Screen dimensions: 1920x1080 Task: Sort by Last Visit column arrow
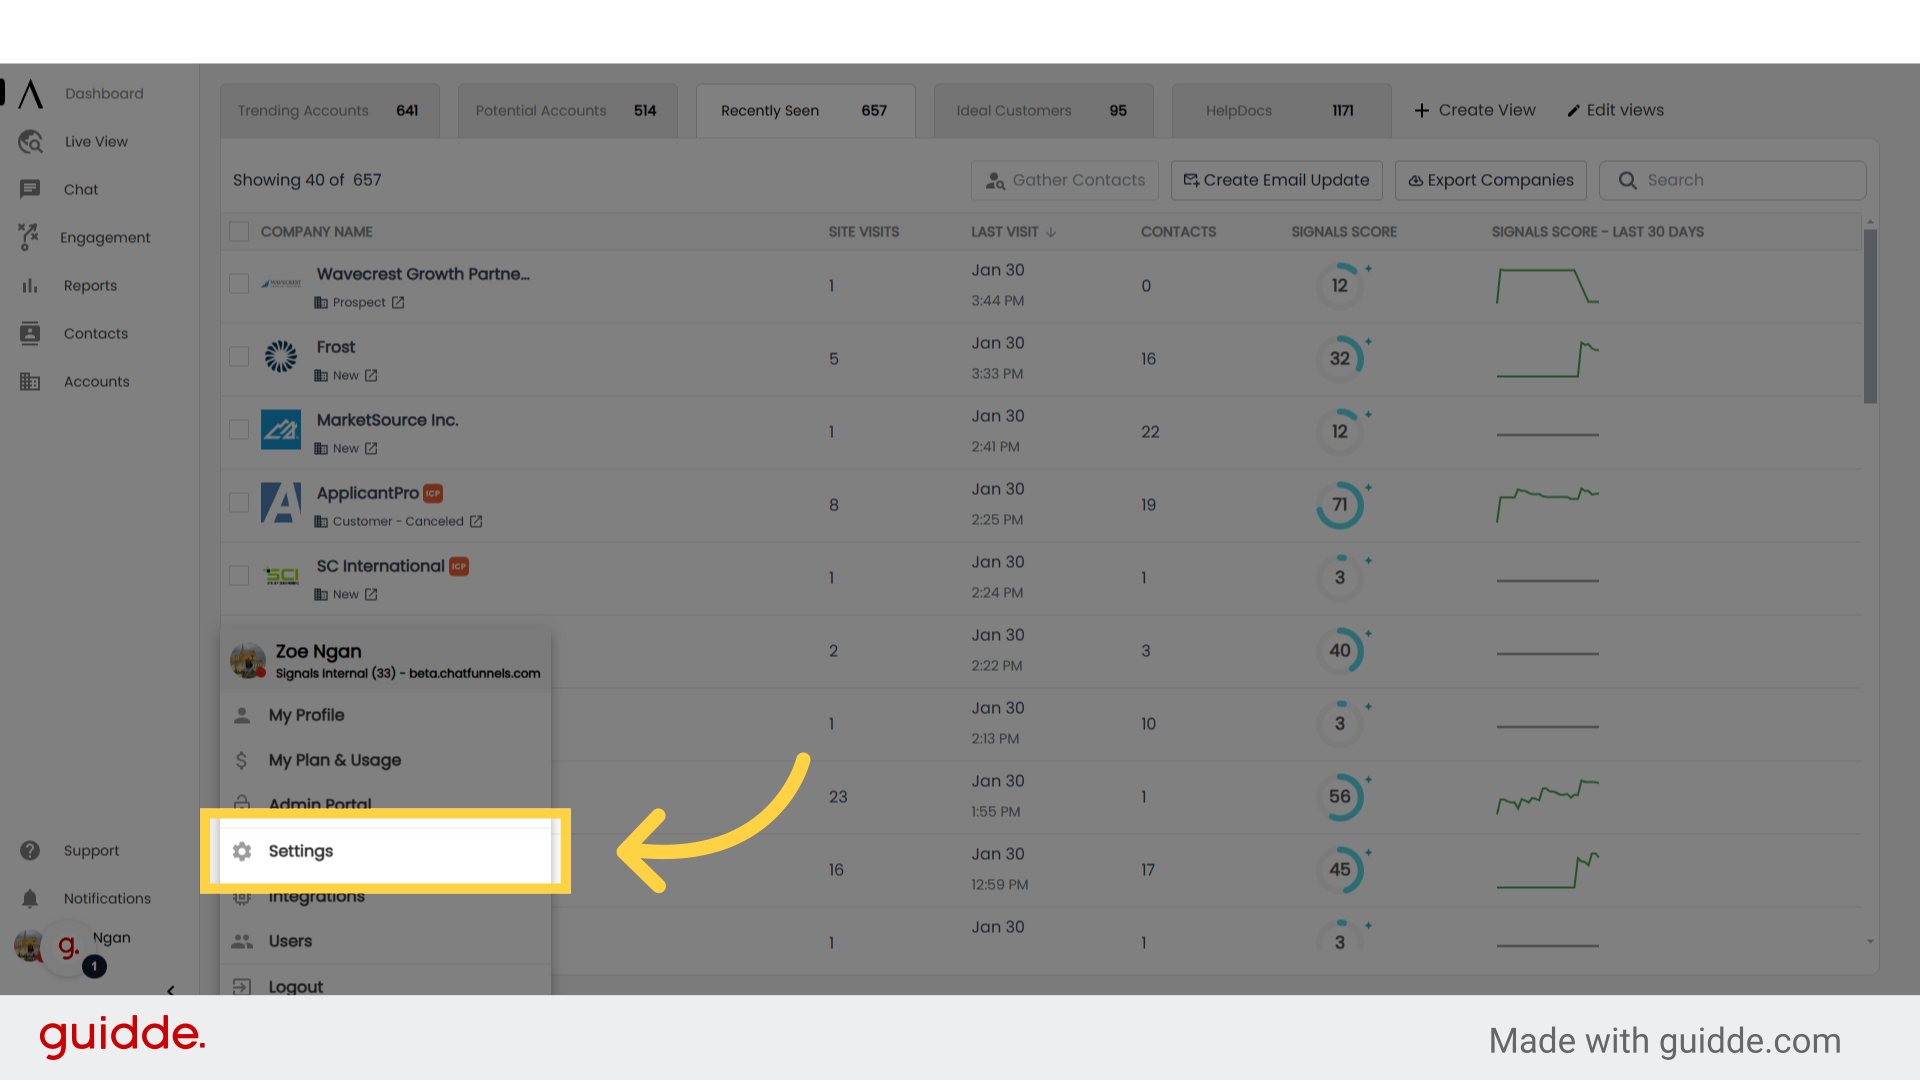click(x=1051, y=232)
